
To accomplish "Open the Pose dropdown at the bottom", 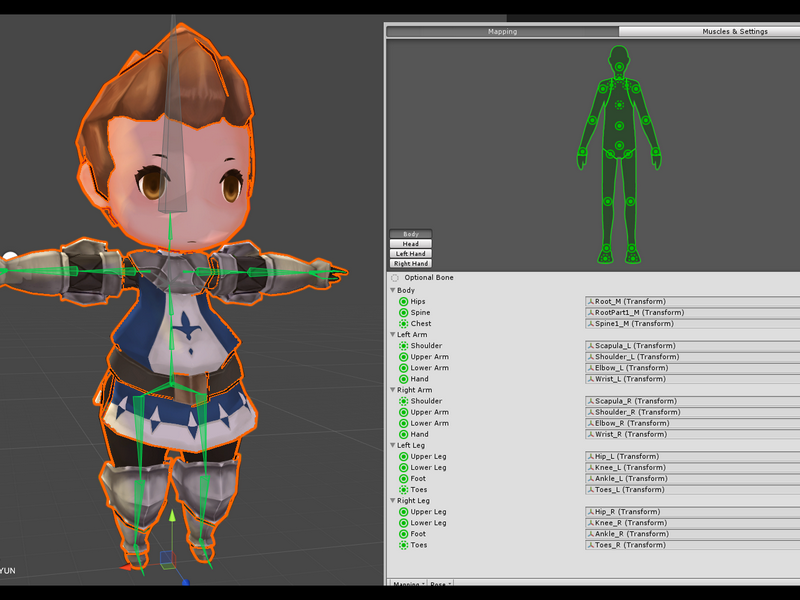I will tap(440, 583).
